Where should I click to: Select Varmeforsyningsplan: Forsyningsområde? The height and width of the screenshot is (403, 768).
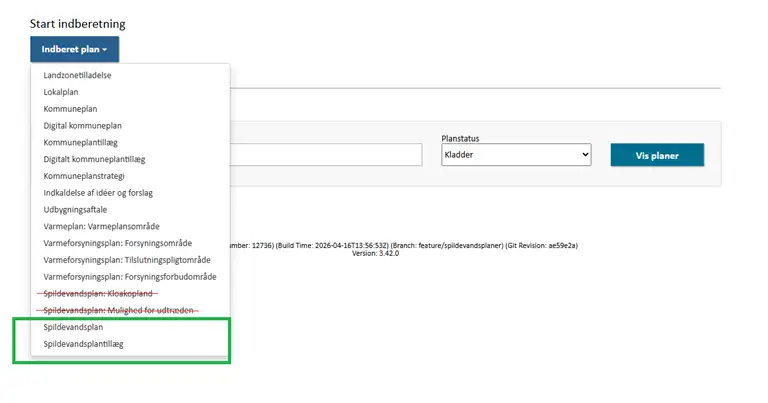[x=117, y=243]
